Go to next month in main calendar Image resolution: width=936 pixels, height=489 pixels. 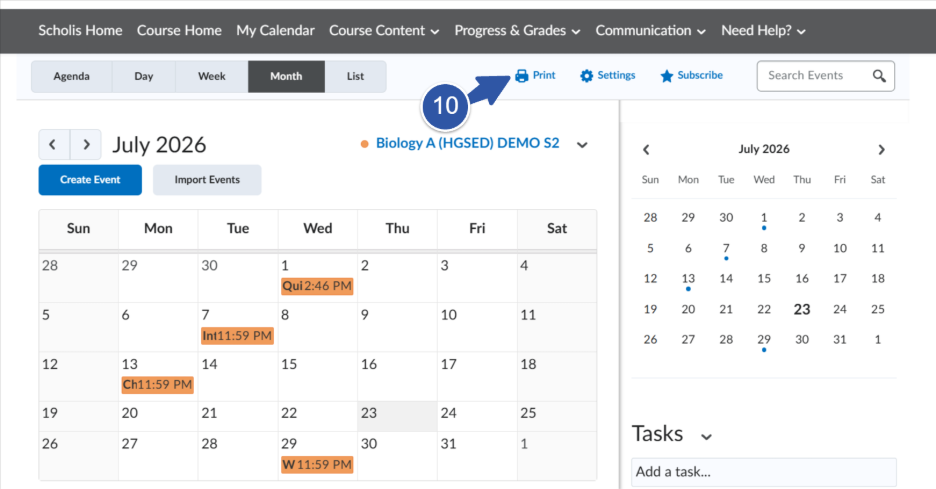[86, 144]
